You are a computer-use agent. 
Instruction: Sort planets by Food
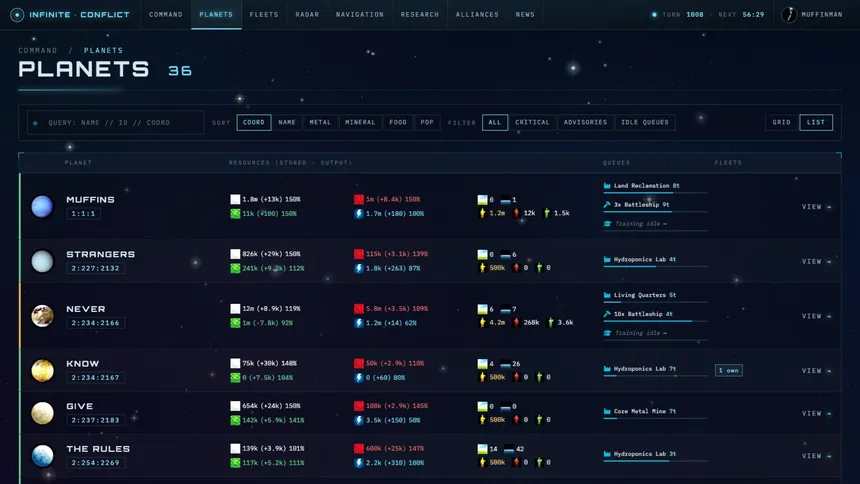[x=398, y=122]
